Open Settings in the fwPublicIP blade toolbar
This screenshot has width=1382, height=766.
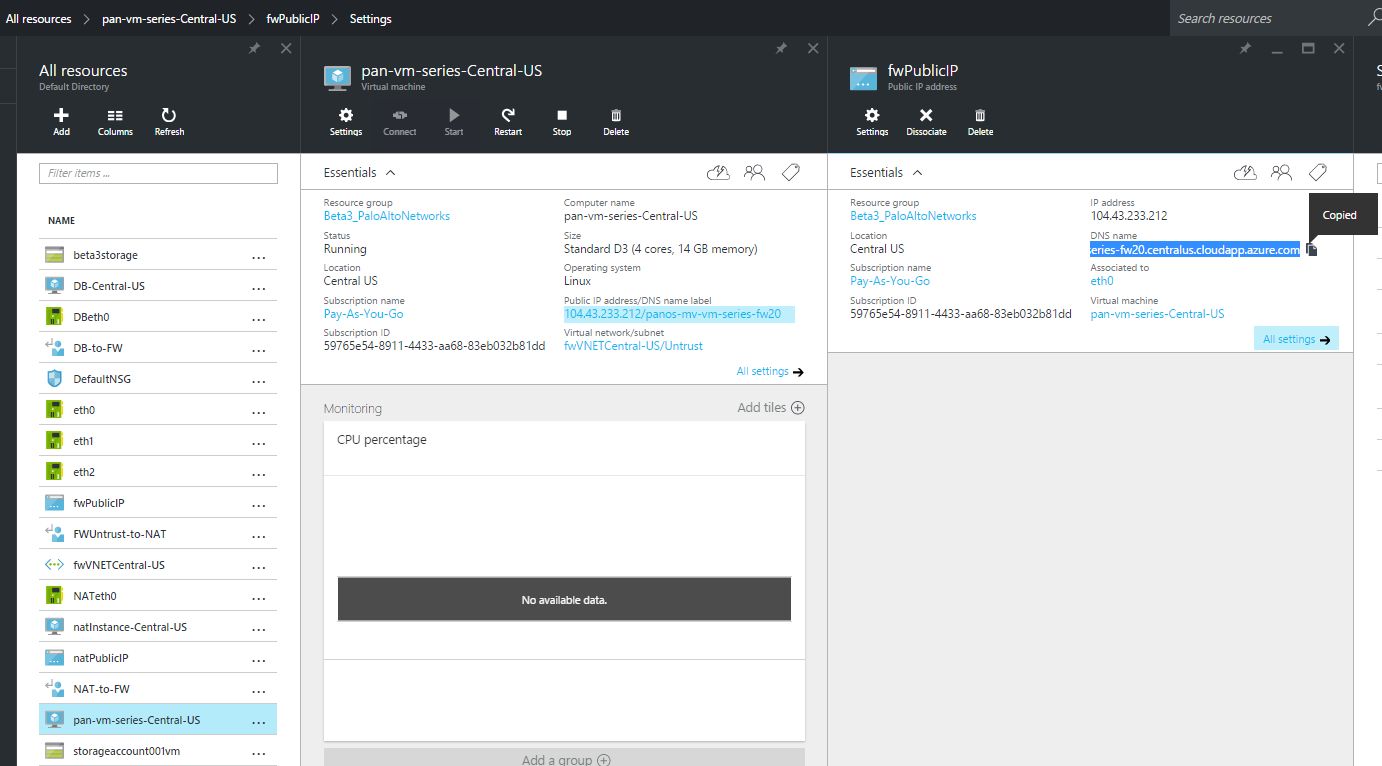click(x=872, y=122)
